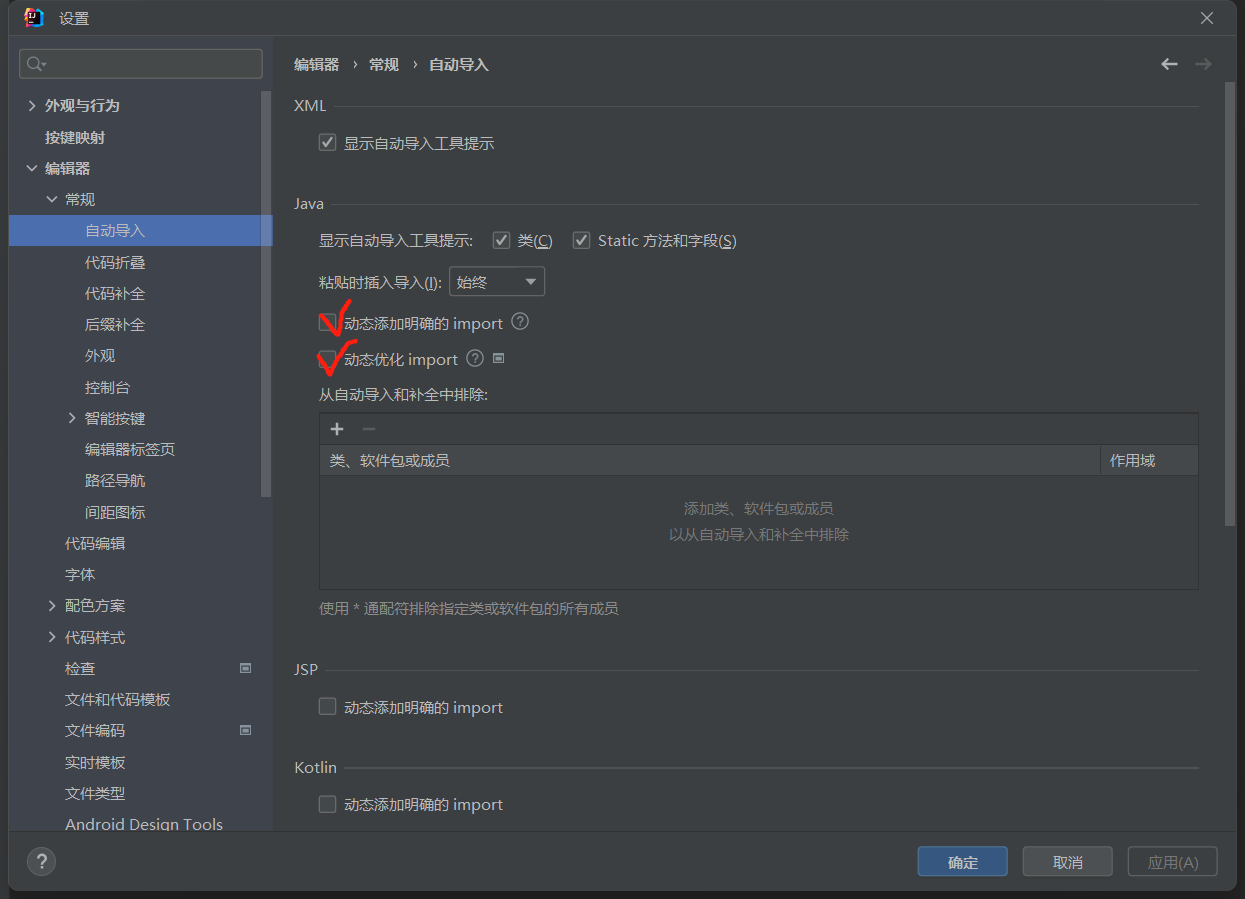The height and width of the screenshot is (899, 1245).
Task: Uncheck the 类(C) checkbox
Action: click(502, 240)
